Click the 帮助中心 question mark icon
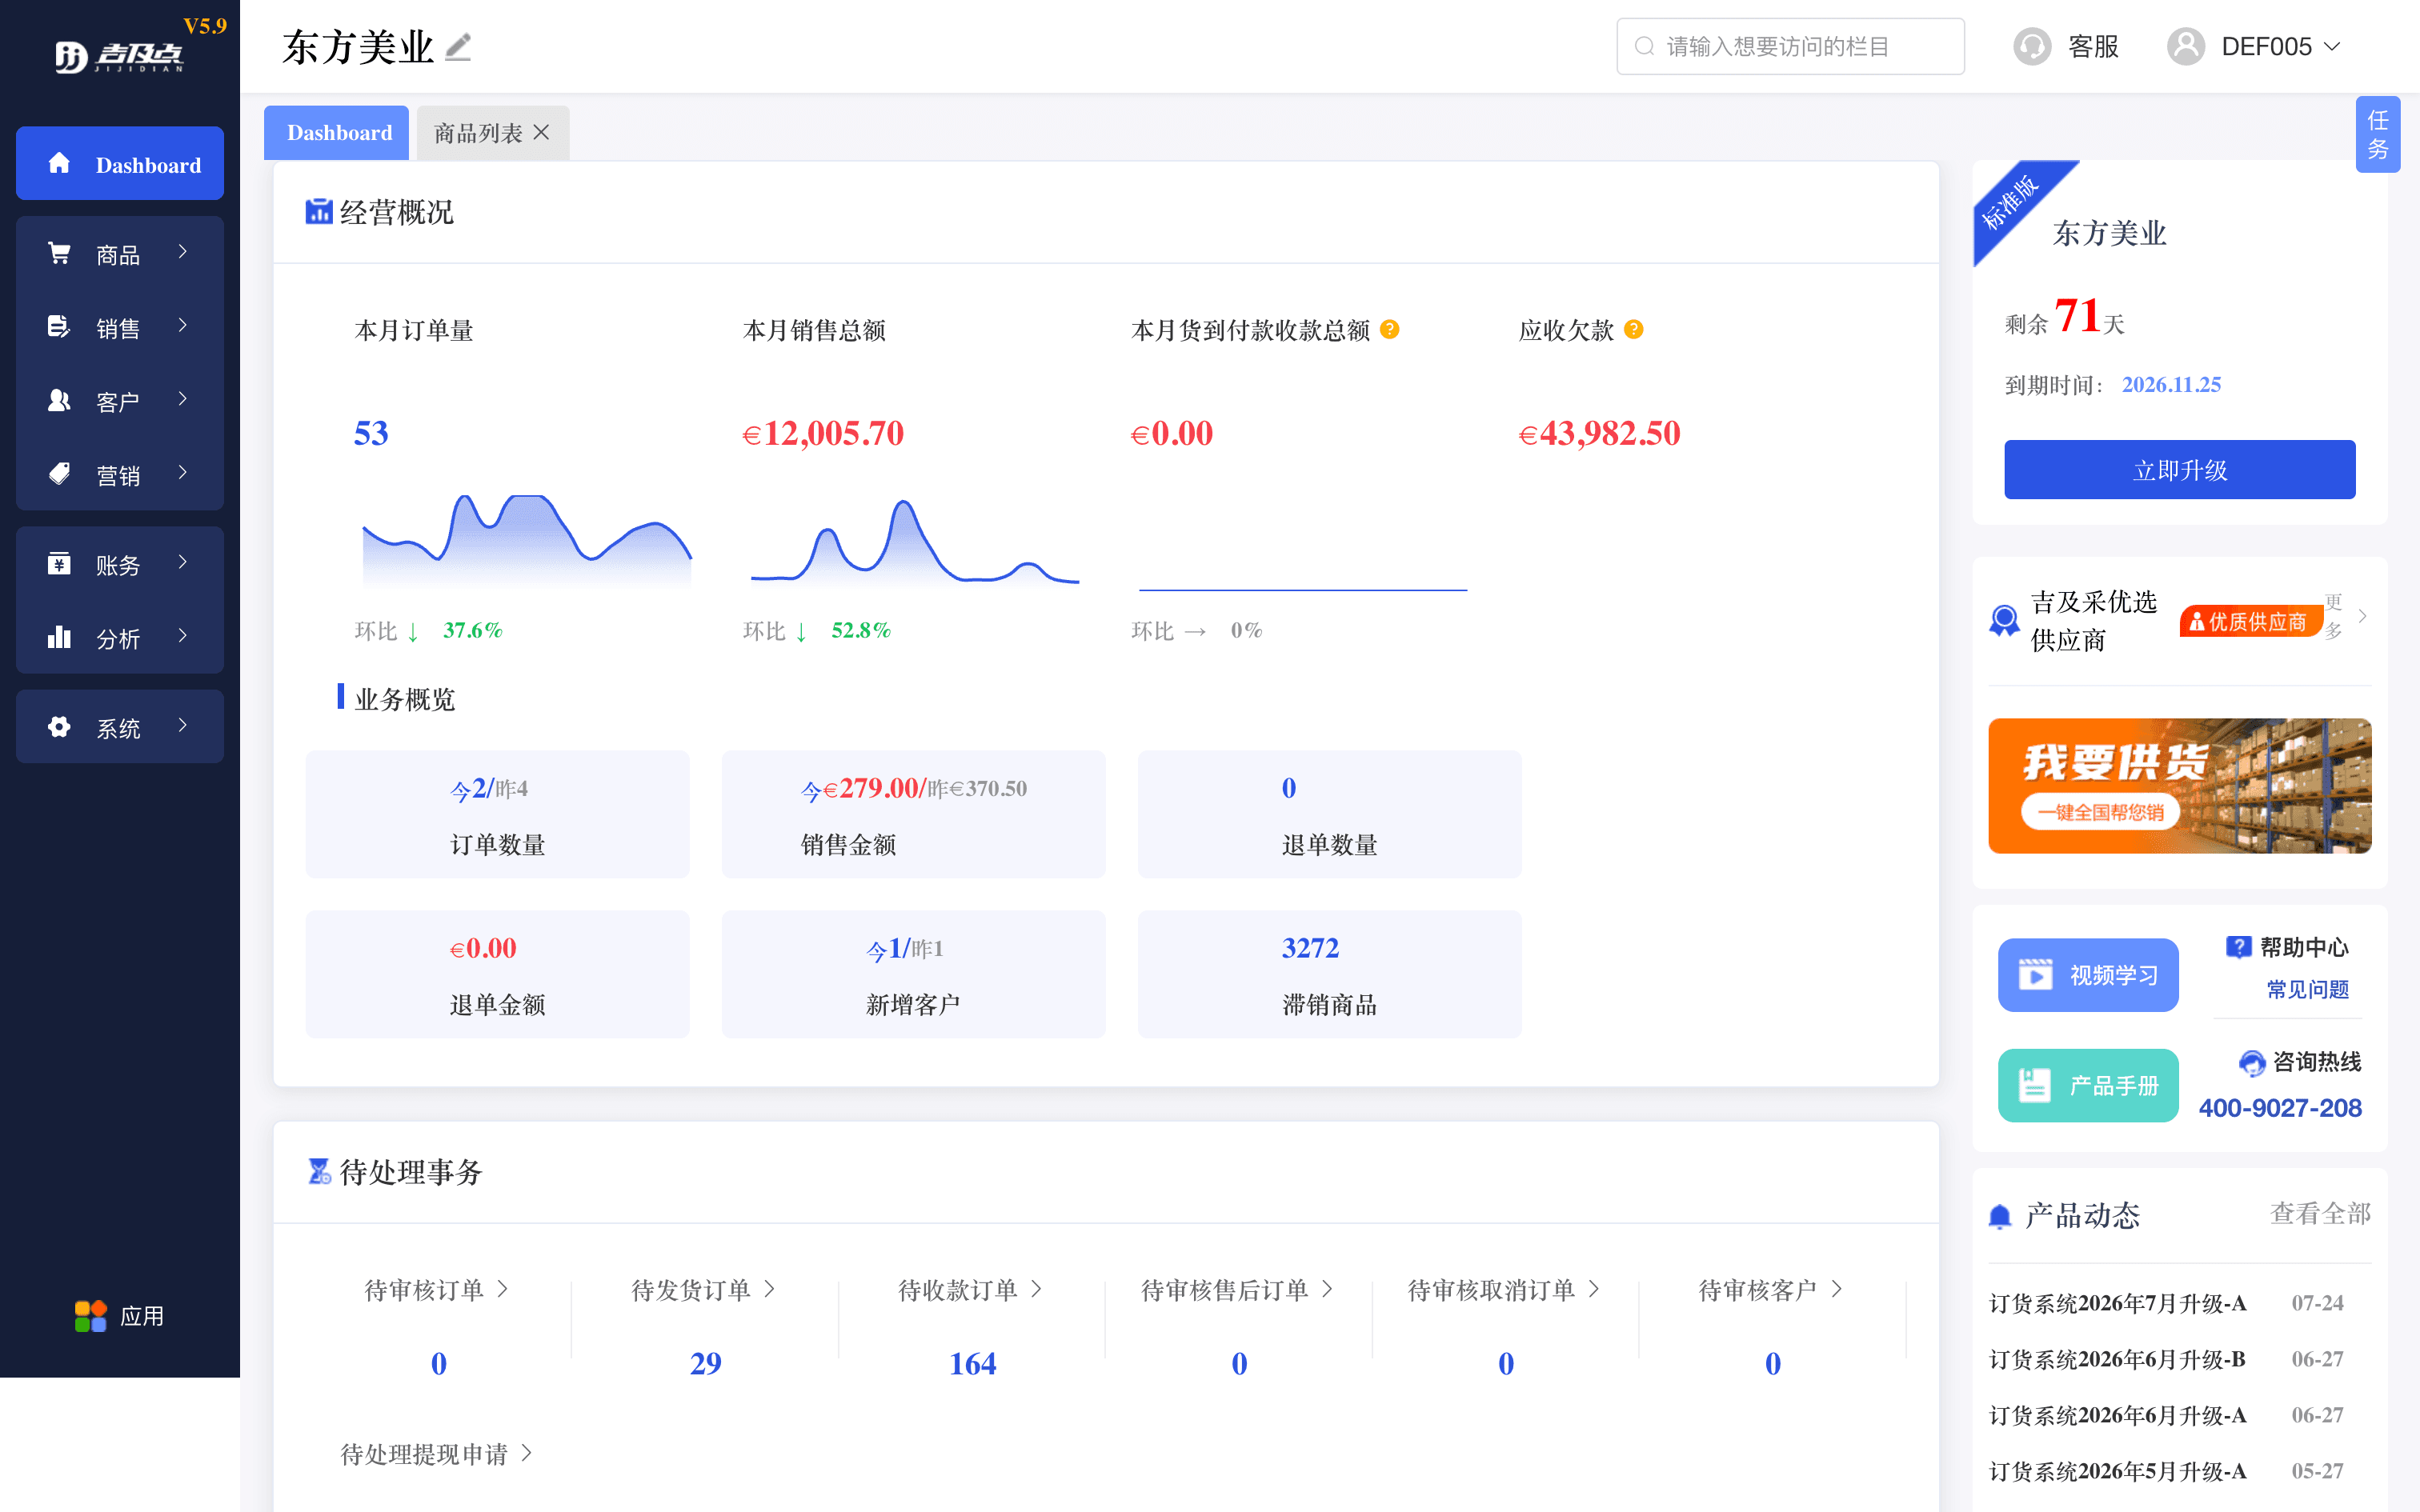 [2238, 946]
